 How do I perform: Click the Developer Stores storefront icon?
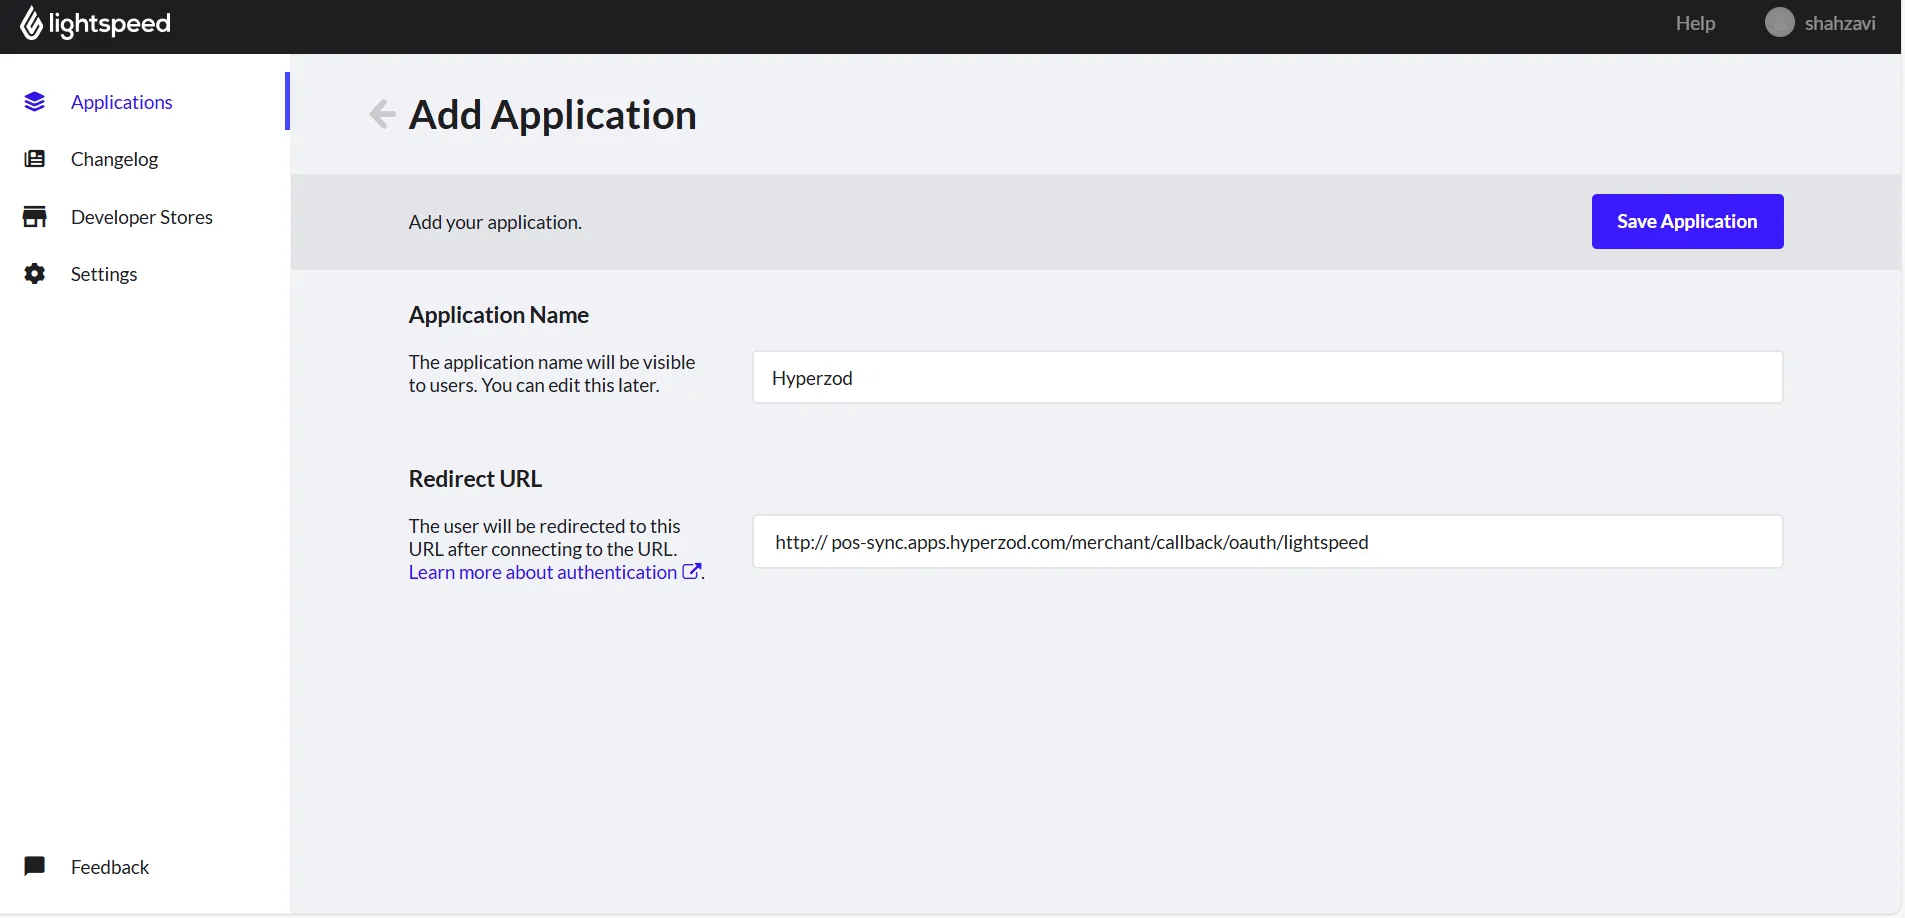coord(35,217)
